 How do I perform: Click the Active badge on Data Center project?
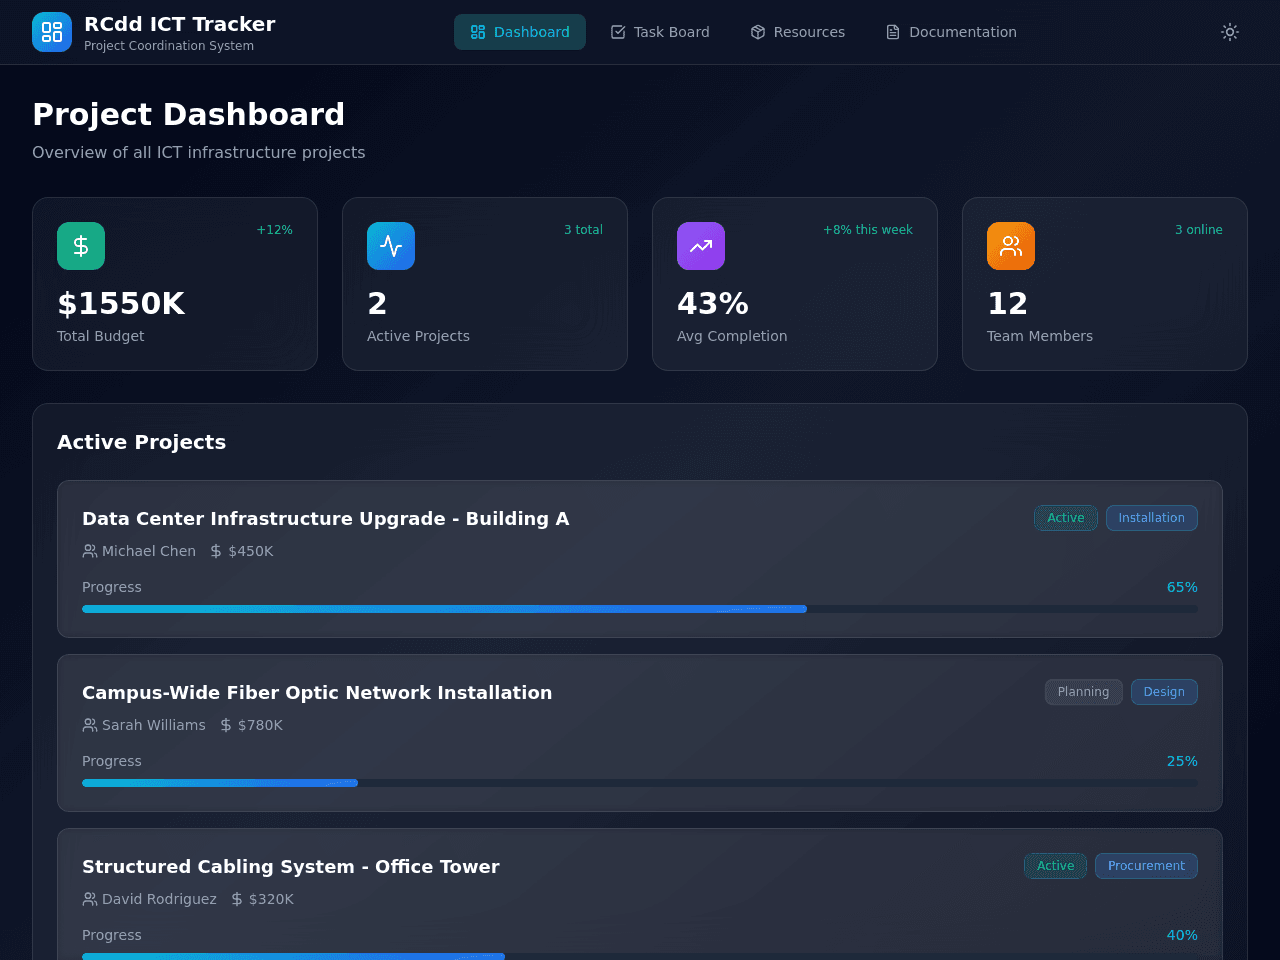pos(1066,518)
